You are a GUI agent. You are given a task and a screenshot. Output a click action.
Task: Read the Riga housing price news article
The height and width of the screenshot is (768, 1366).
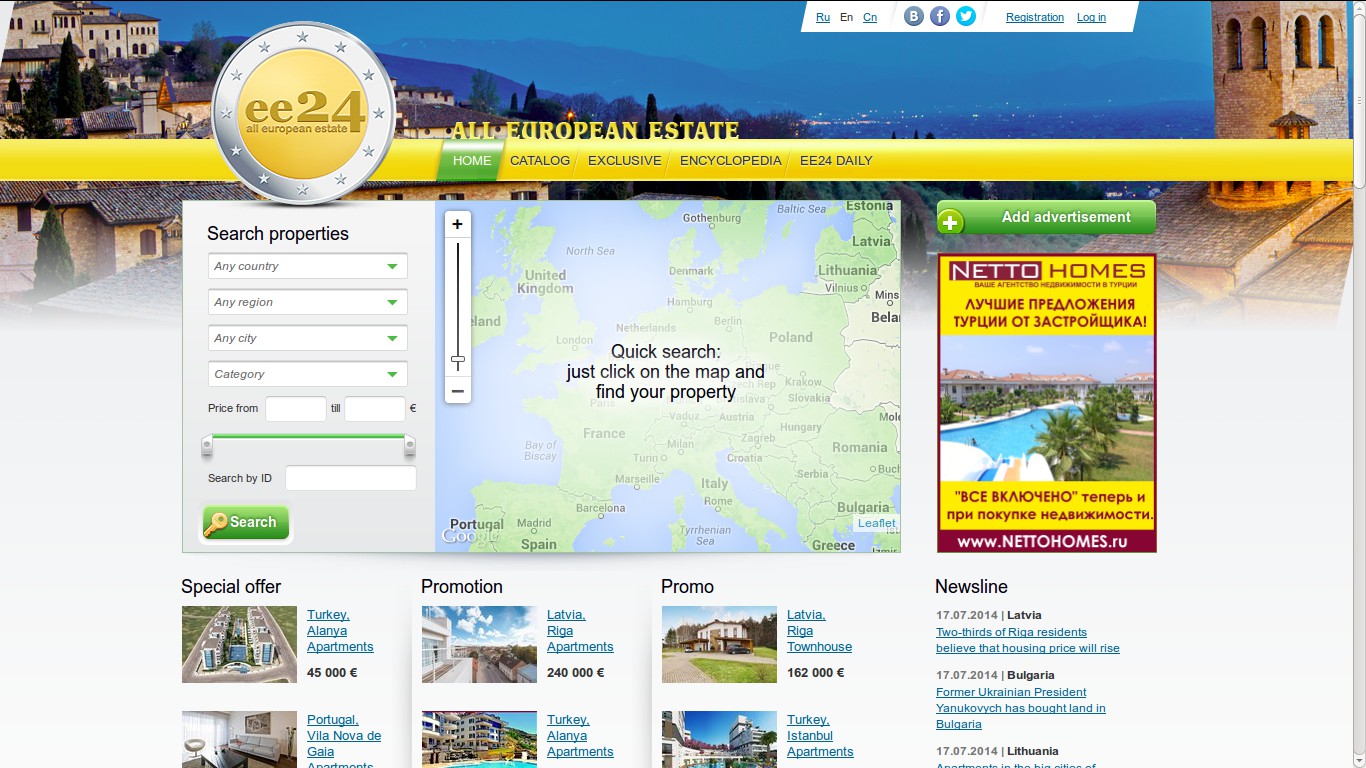1028,640
